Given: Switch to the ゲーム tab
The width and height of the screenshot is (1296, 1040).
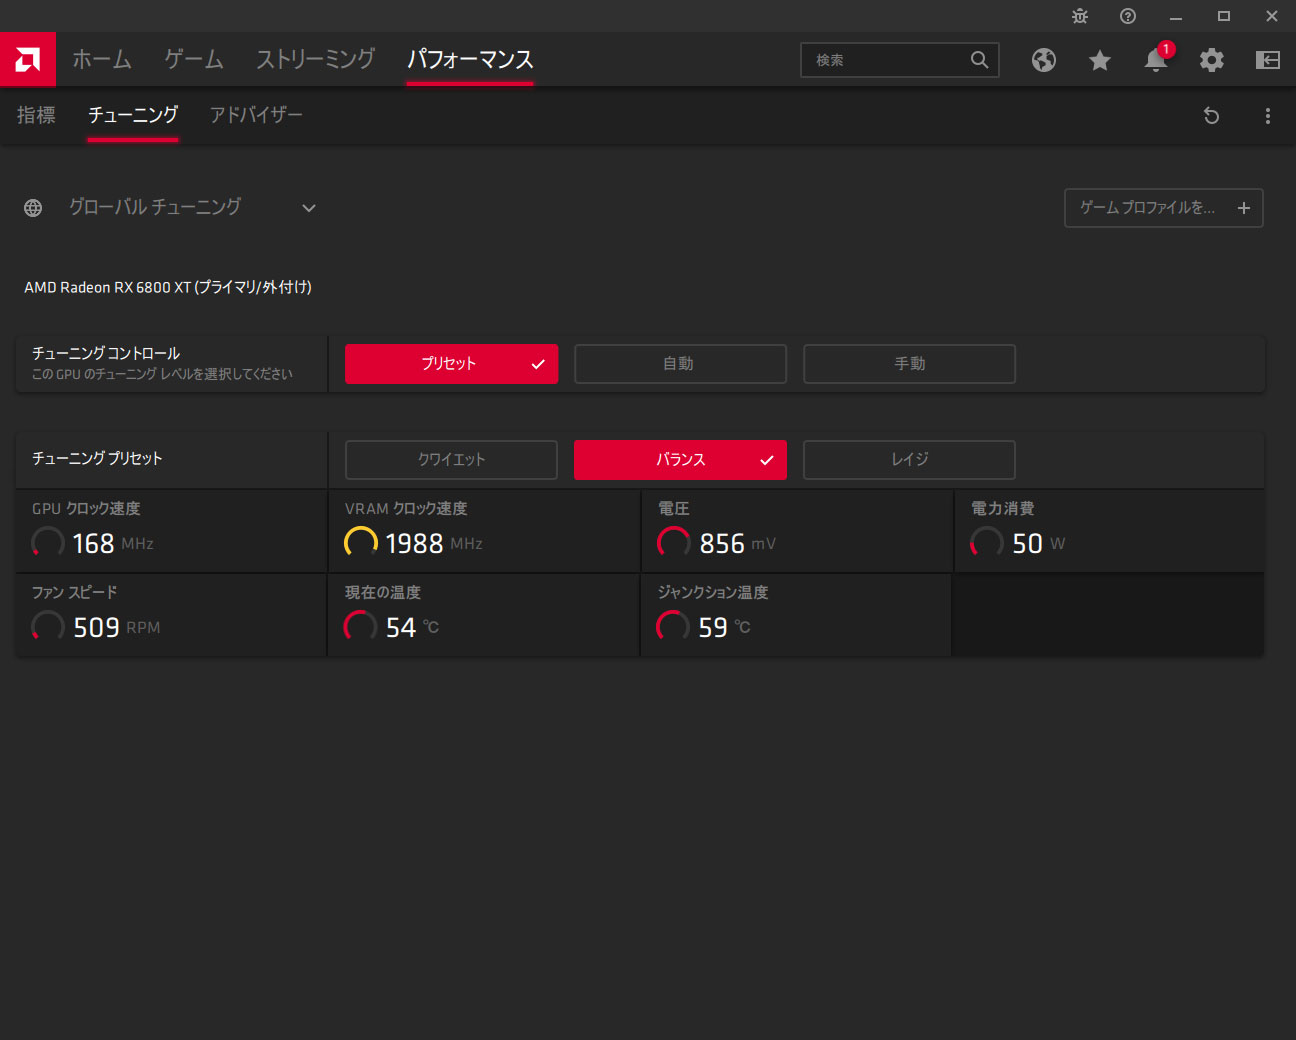Looking at the screenshot, I should pos(194,59).
